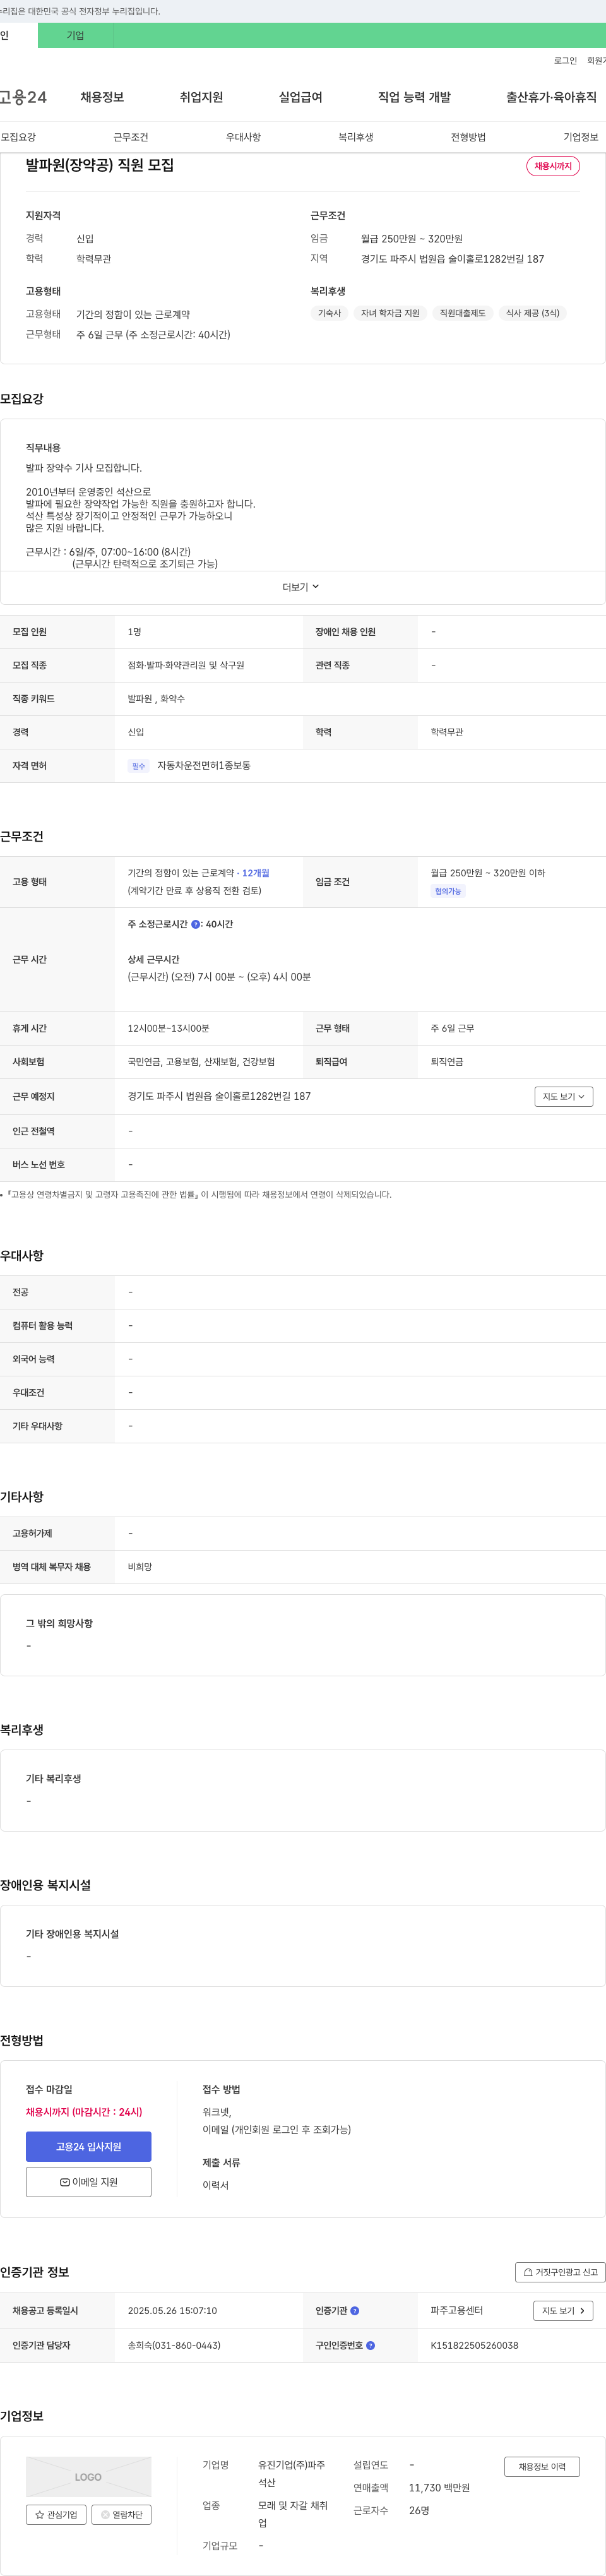The height and width of the screenshot is (2576, 606).
Task: Click the 기숙사 welfare tag
Action: pos(329,313)
